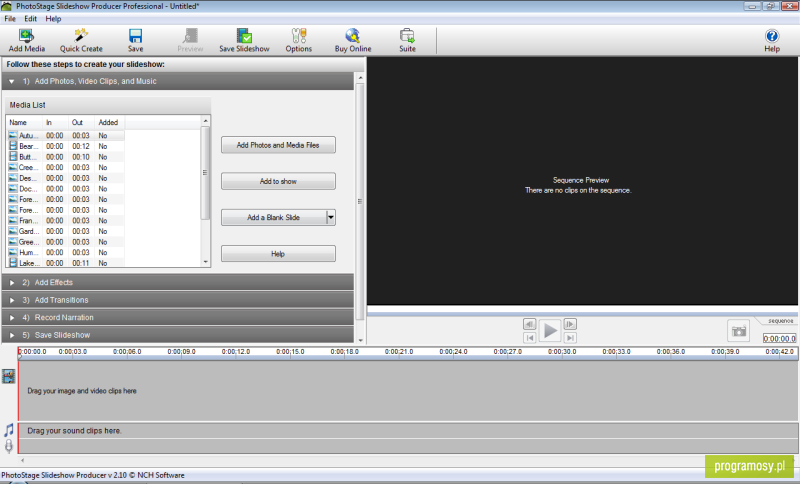800x484 pixels.
Task: Select the Hum... media item
Action: tap(65, 252)
